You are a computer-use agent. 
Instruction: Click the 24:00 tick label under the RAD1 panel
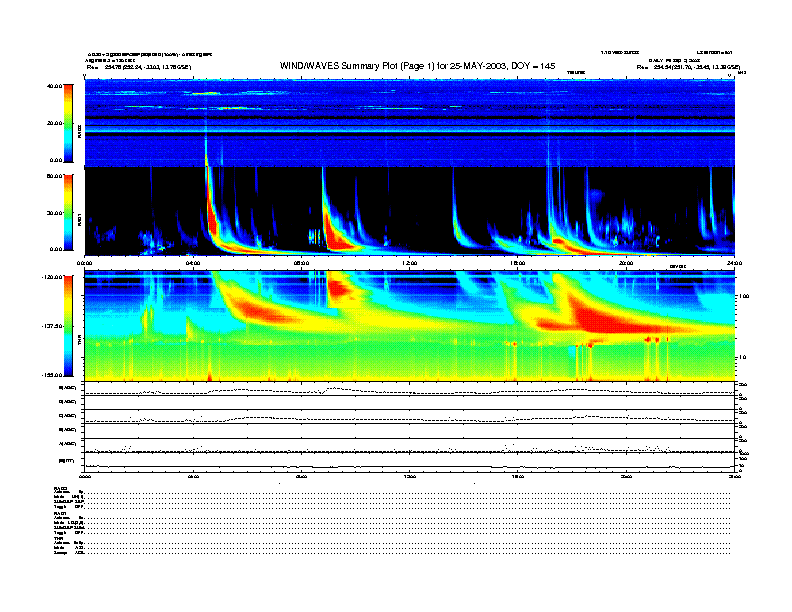click(734, 263)
